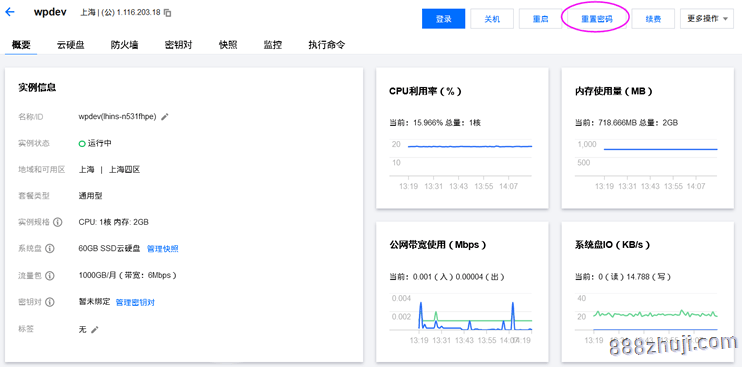This screenshot has height=367, width=742.
Task: Open the 防火墙 tab
Action: pos(124,45)
